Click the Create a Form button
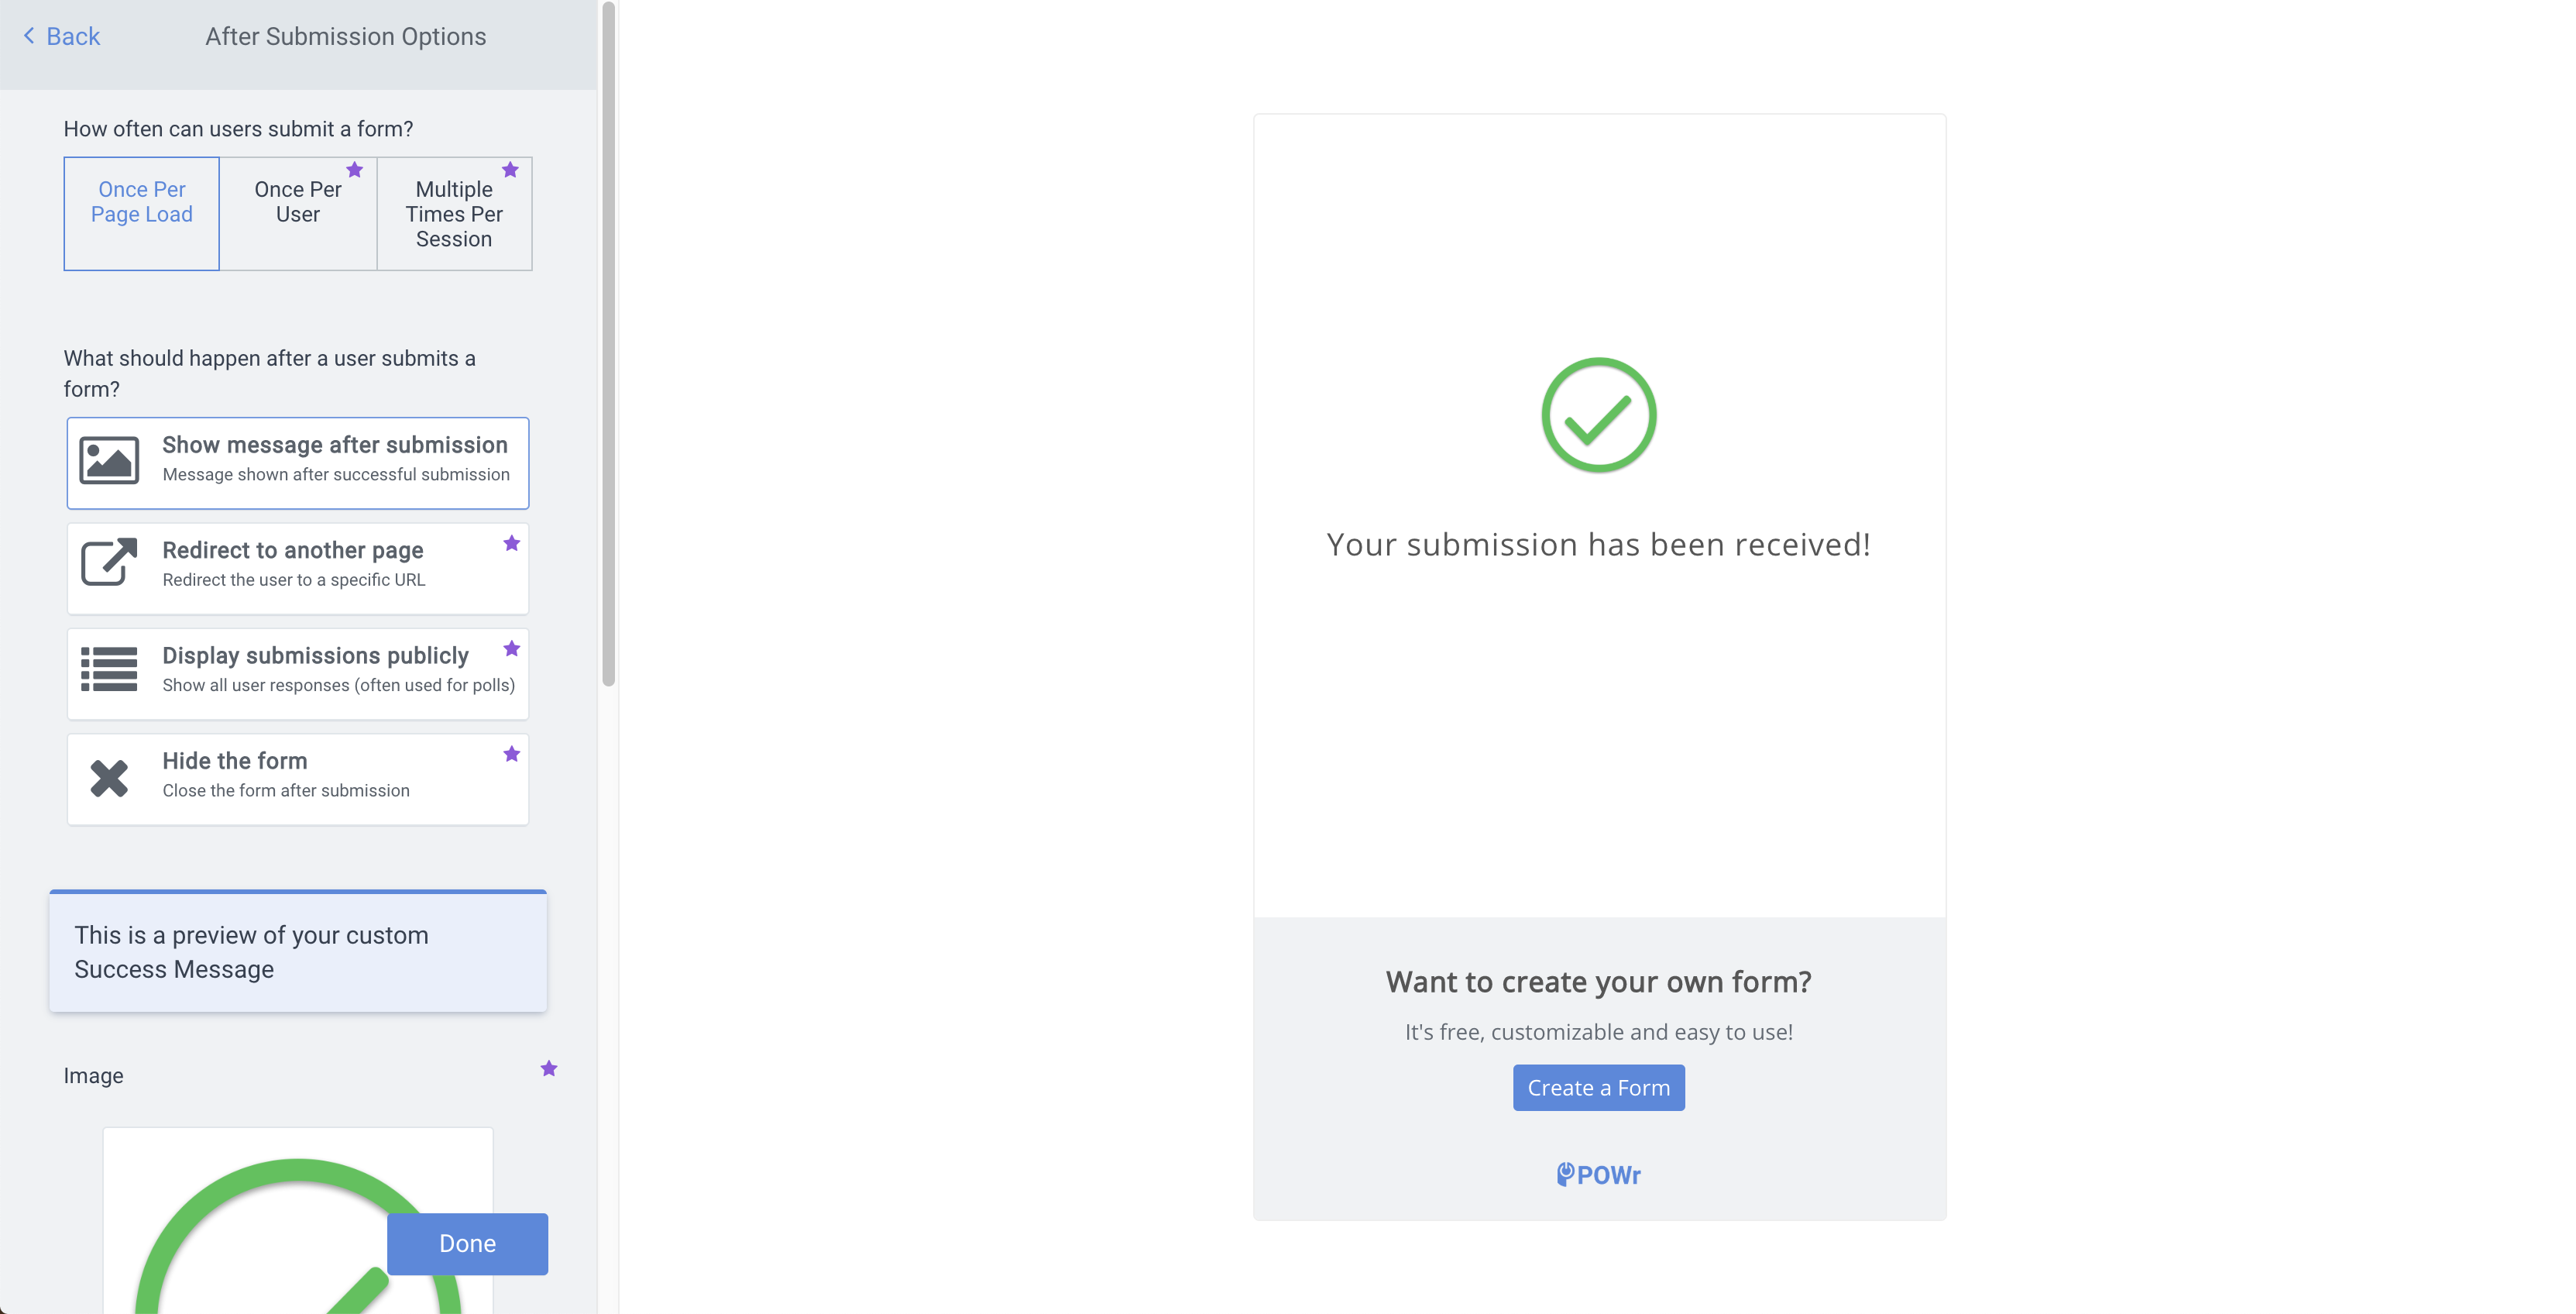The image size is (2576, 1314). click(x=1599, y=1088)
